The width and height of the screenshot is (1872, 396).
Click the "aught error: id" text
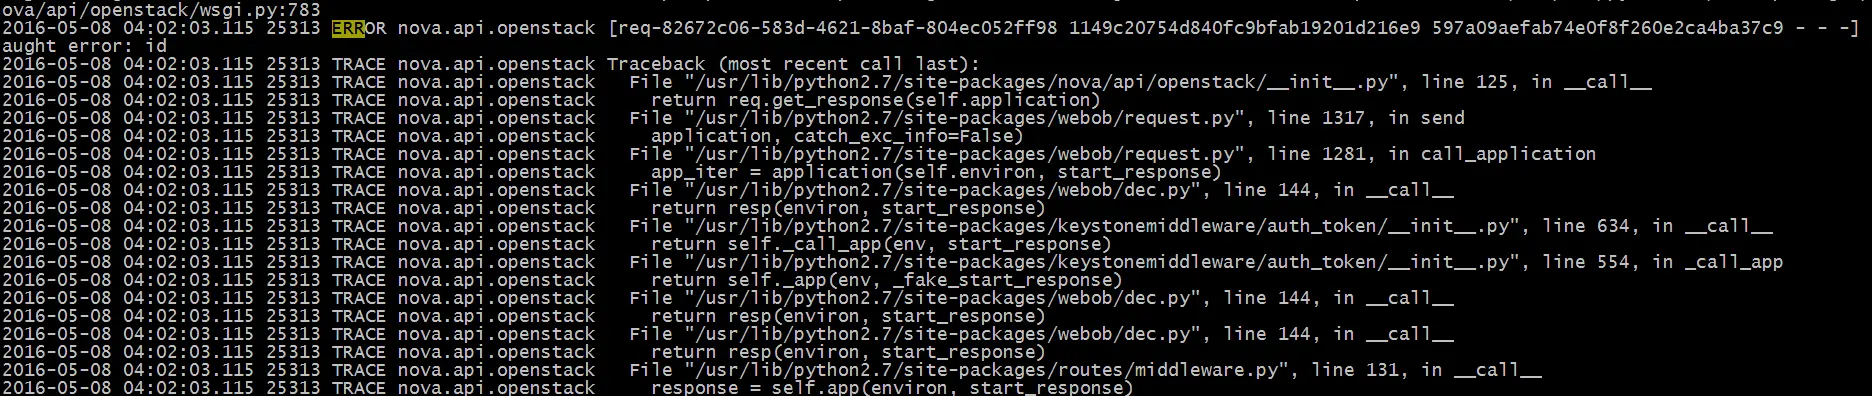[84, 46]
